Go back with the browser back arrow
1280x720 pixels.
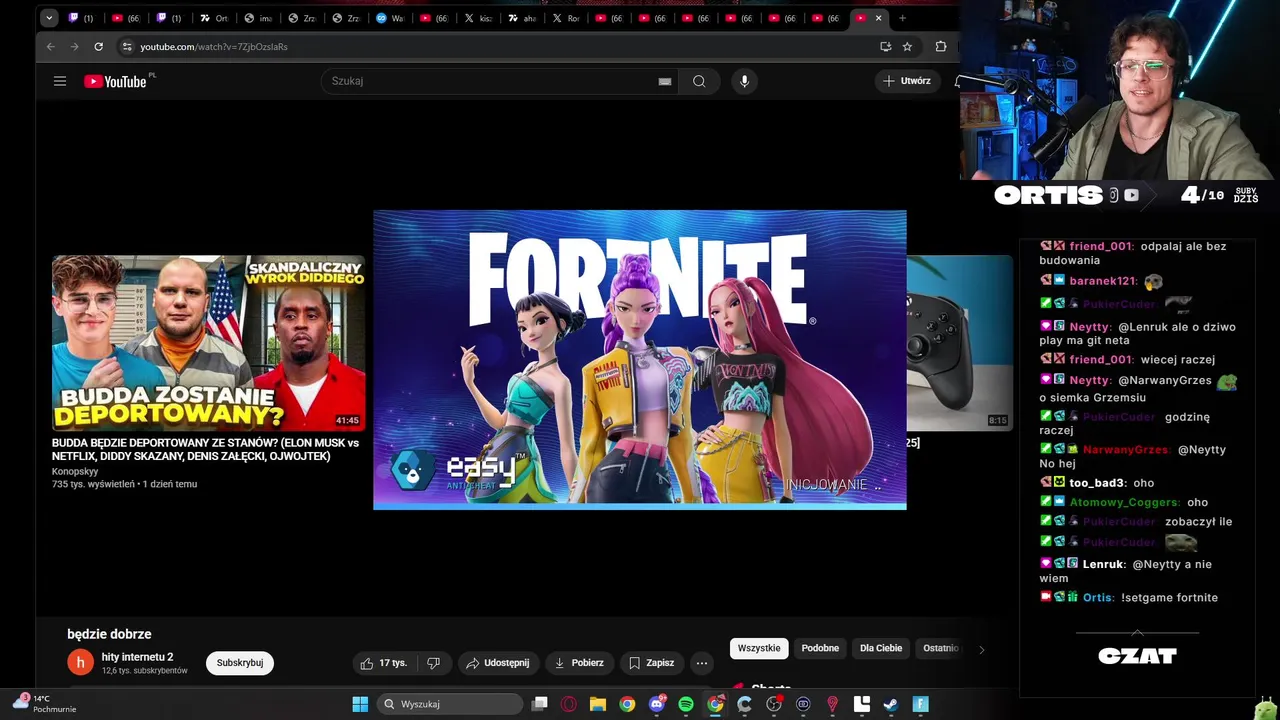click(x=51, y=47)
